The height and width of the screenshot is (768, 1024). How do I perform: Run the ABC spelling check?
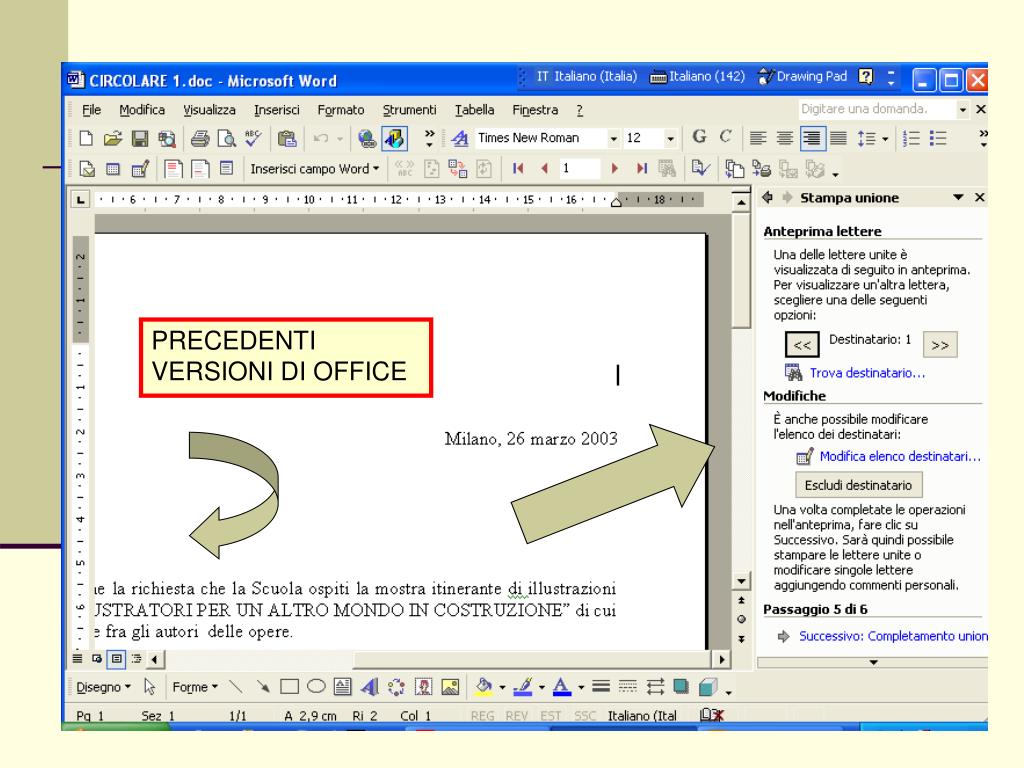pyautogui.click(x=253, y=138)
